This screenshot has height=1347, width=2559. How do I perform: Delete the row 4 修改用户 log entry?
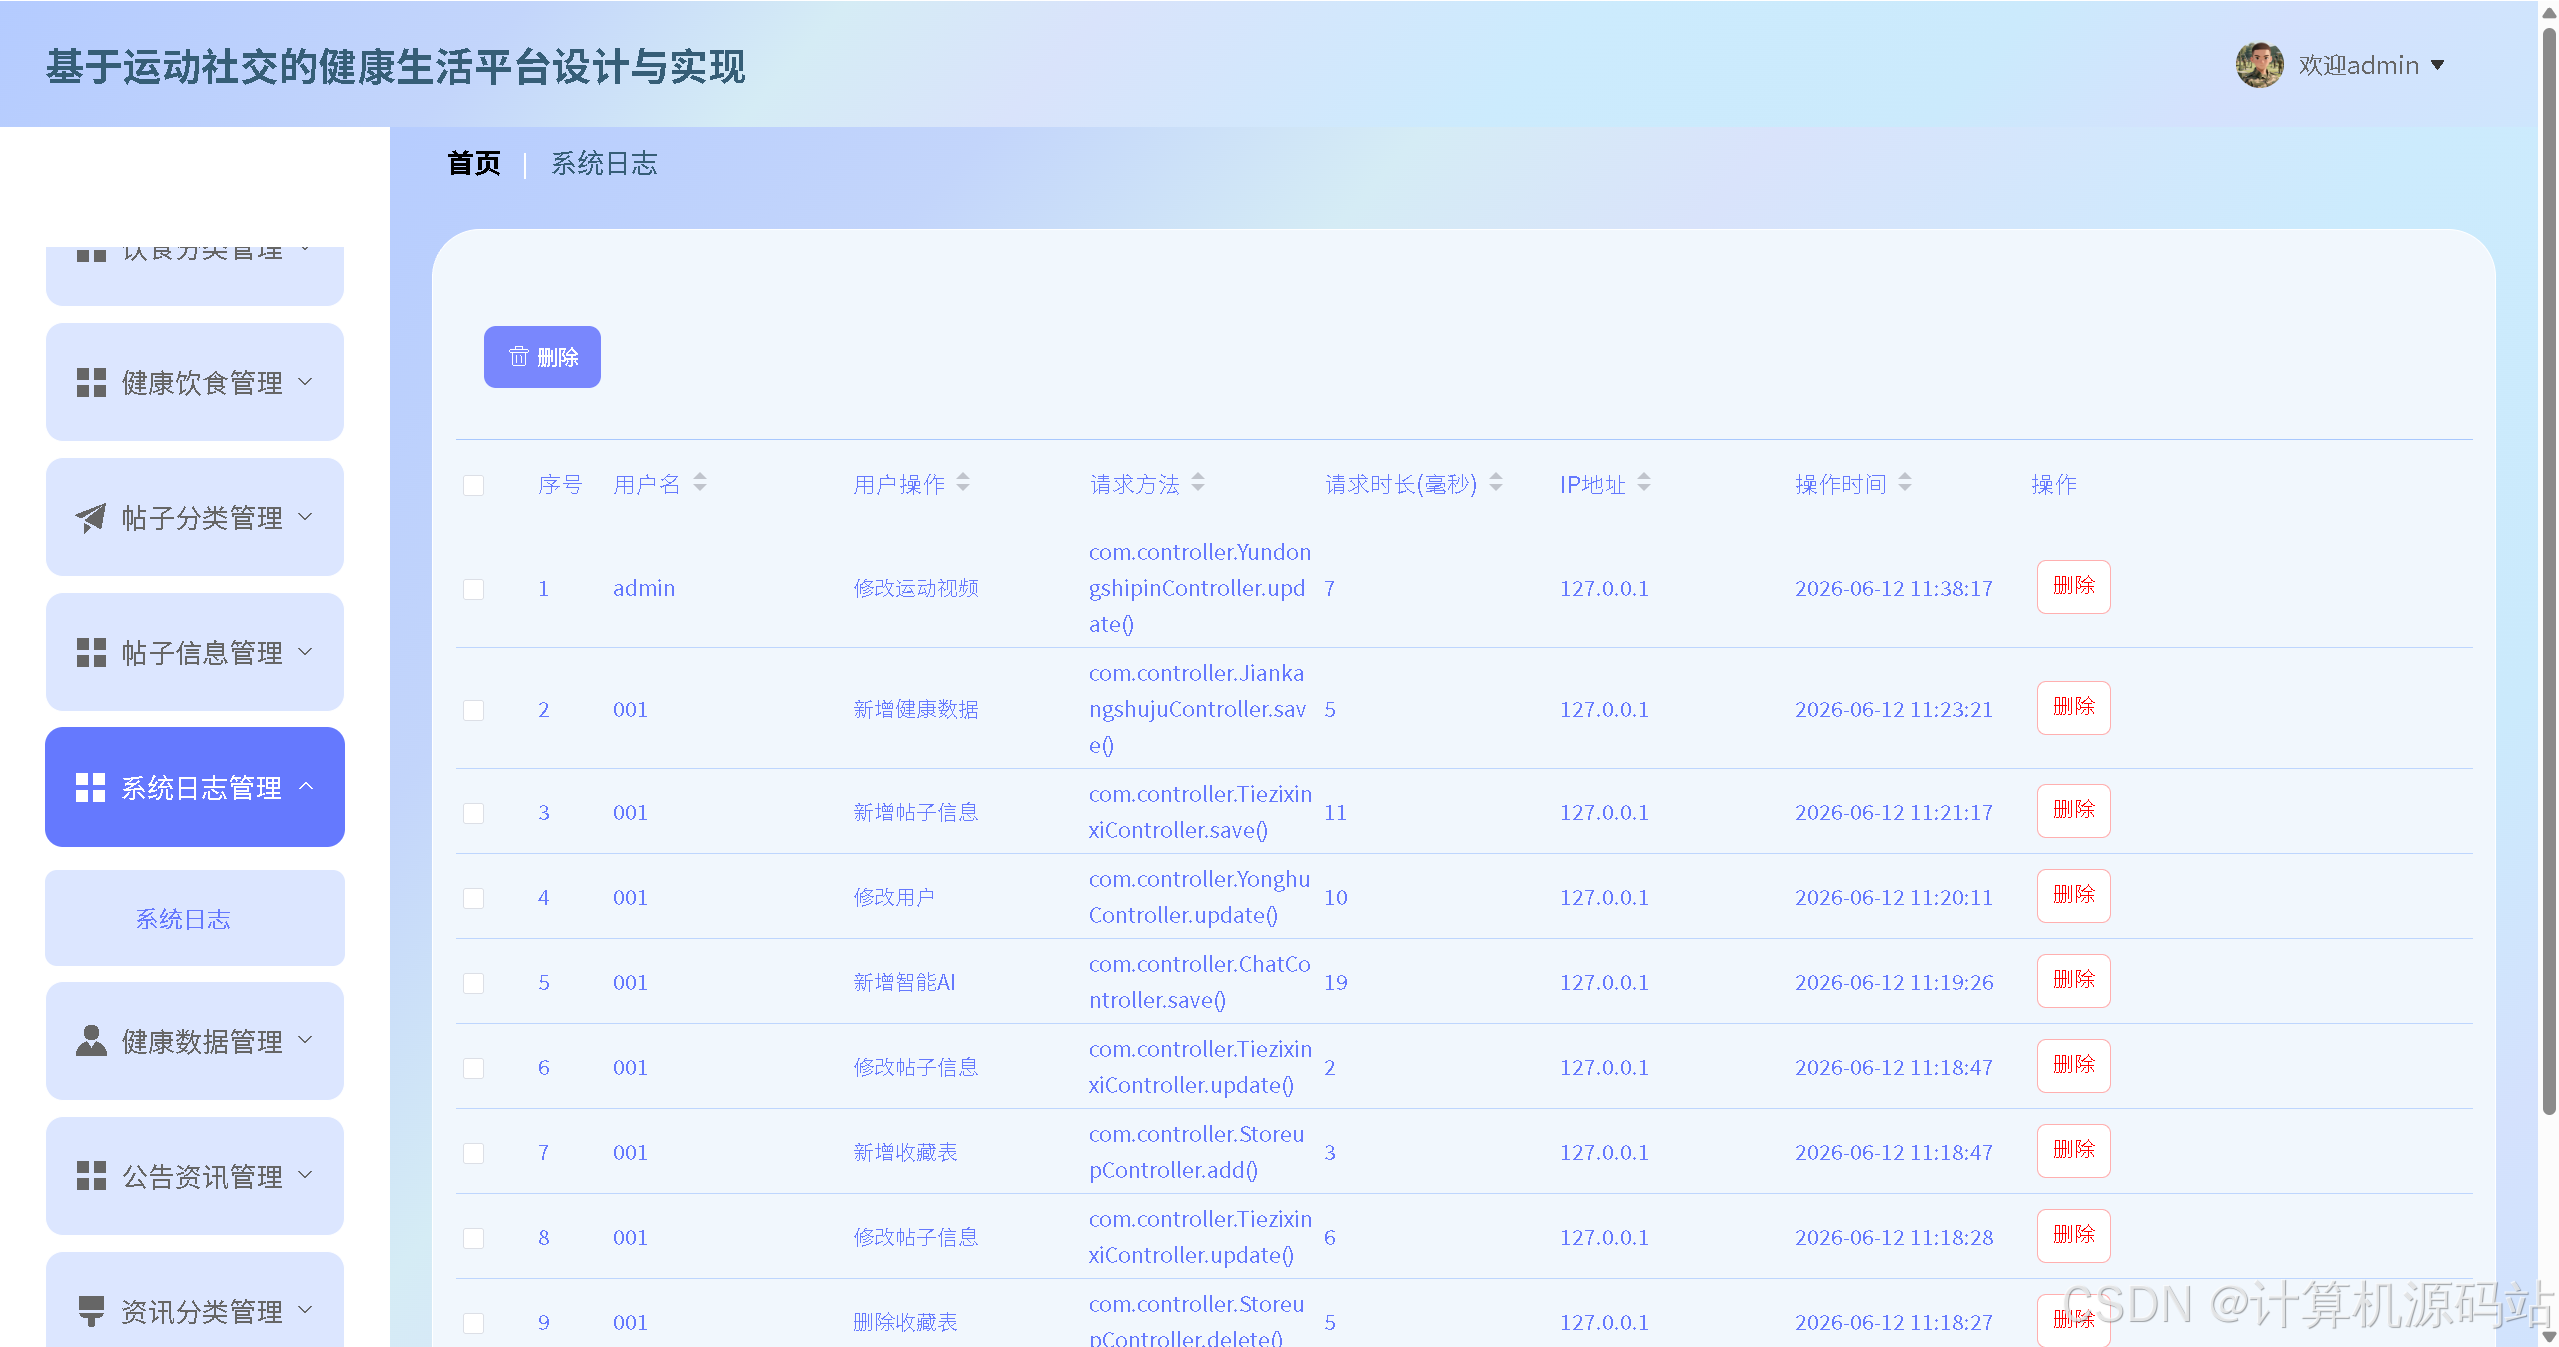point(2074,895)
